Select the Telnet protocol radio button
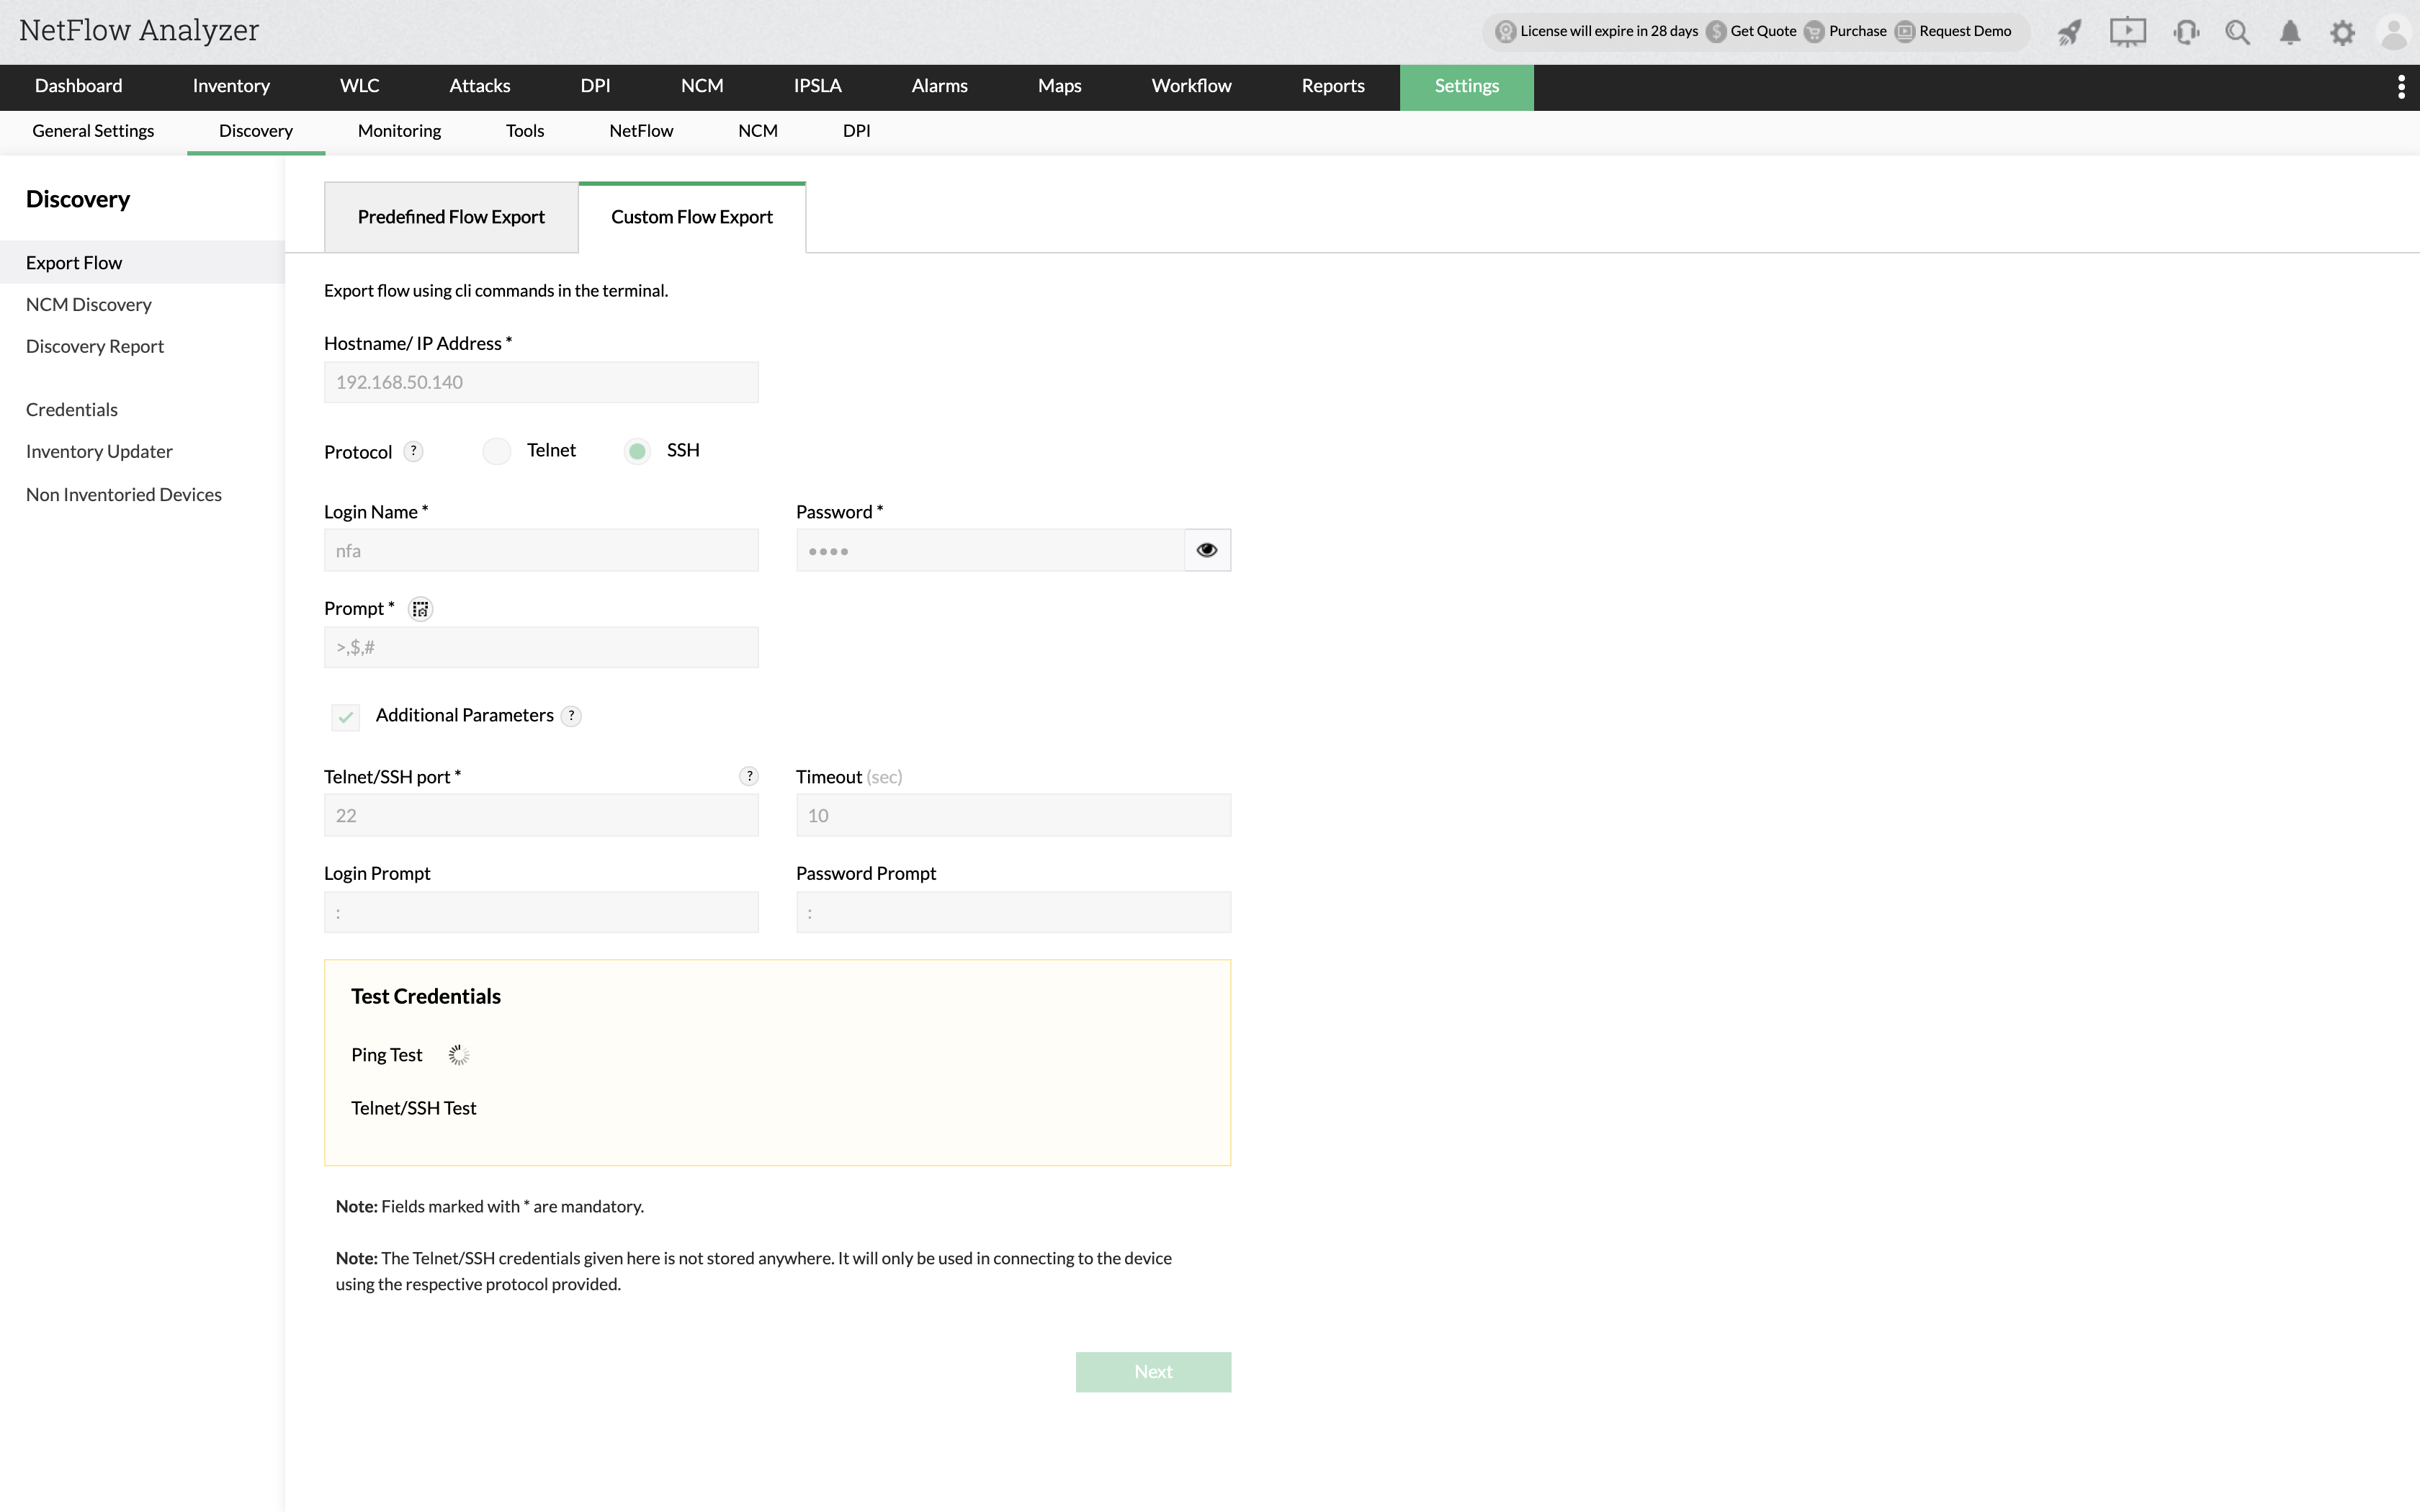Viewport: 2420px width, 1512px height. click(x=497, y=451)
